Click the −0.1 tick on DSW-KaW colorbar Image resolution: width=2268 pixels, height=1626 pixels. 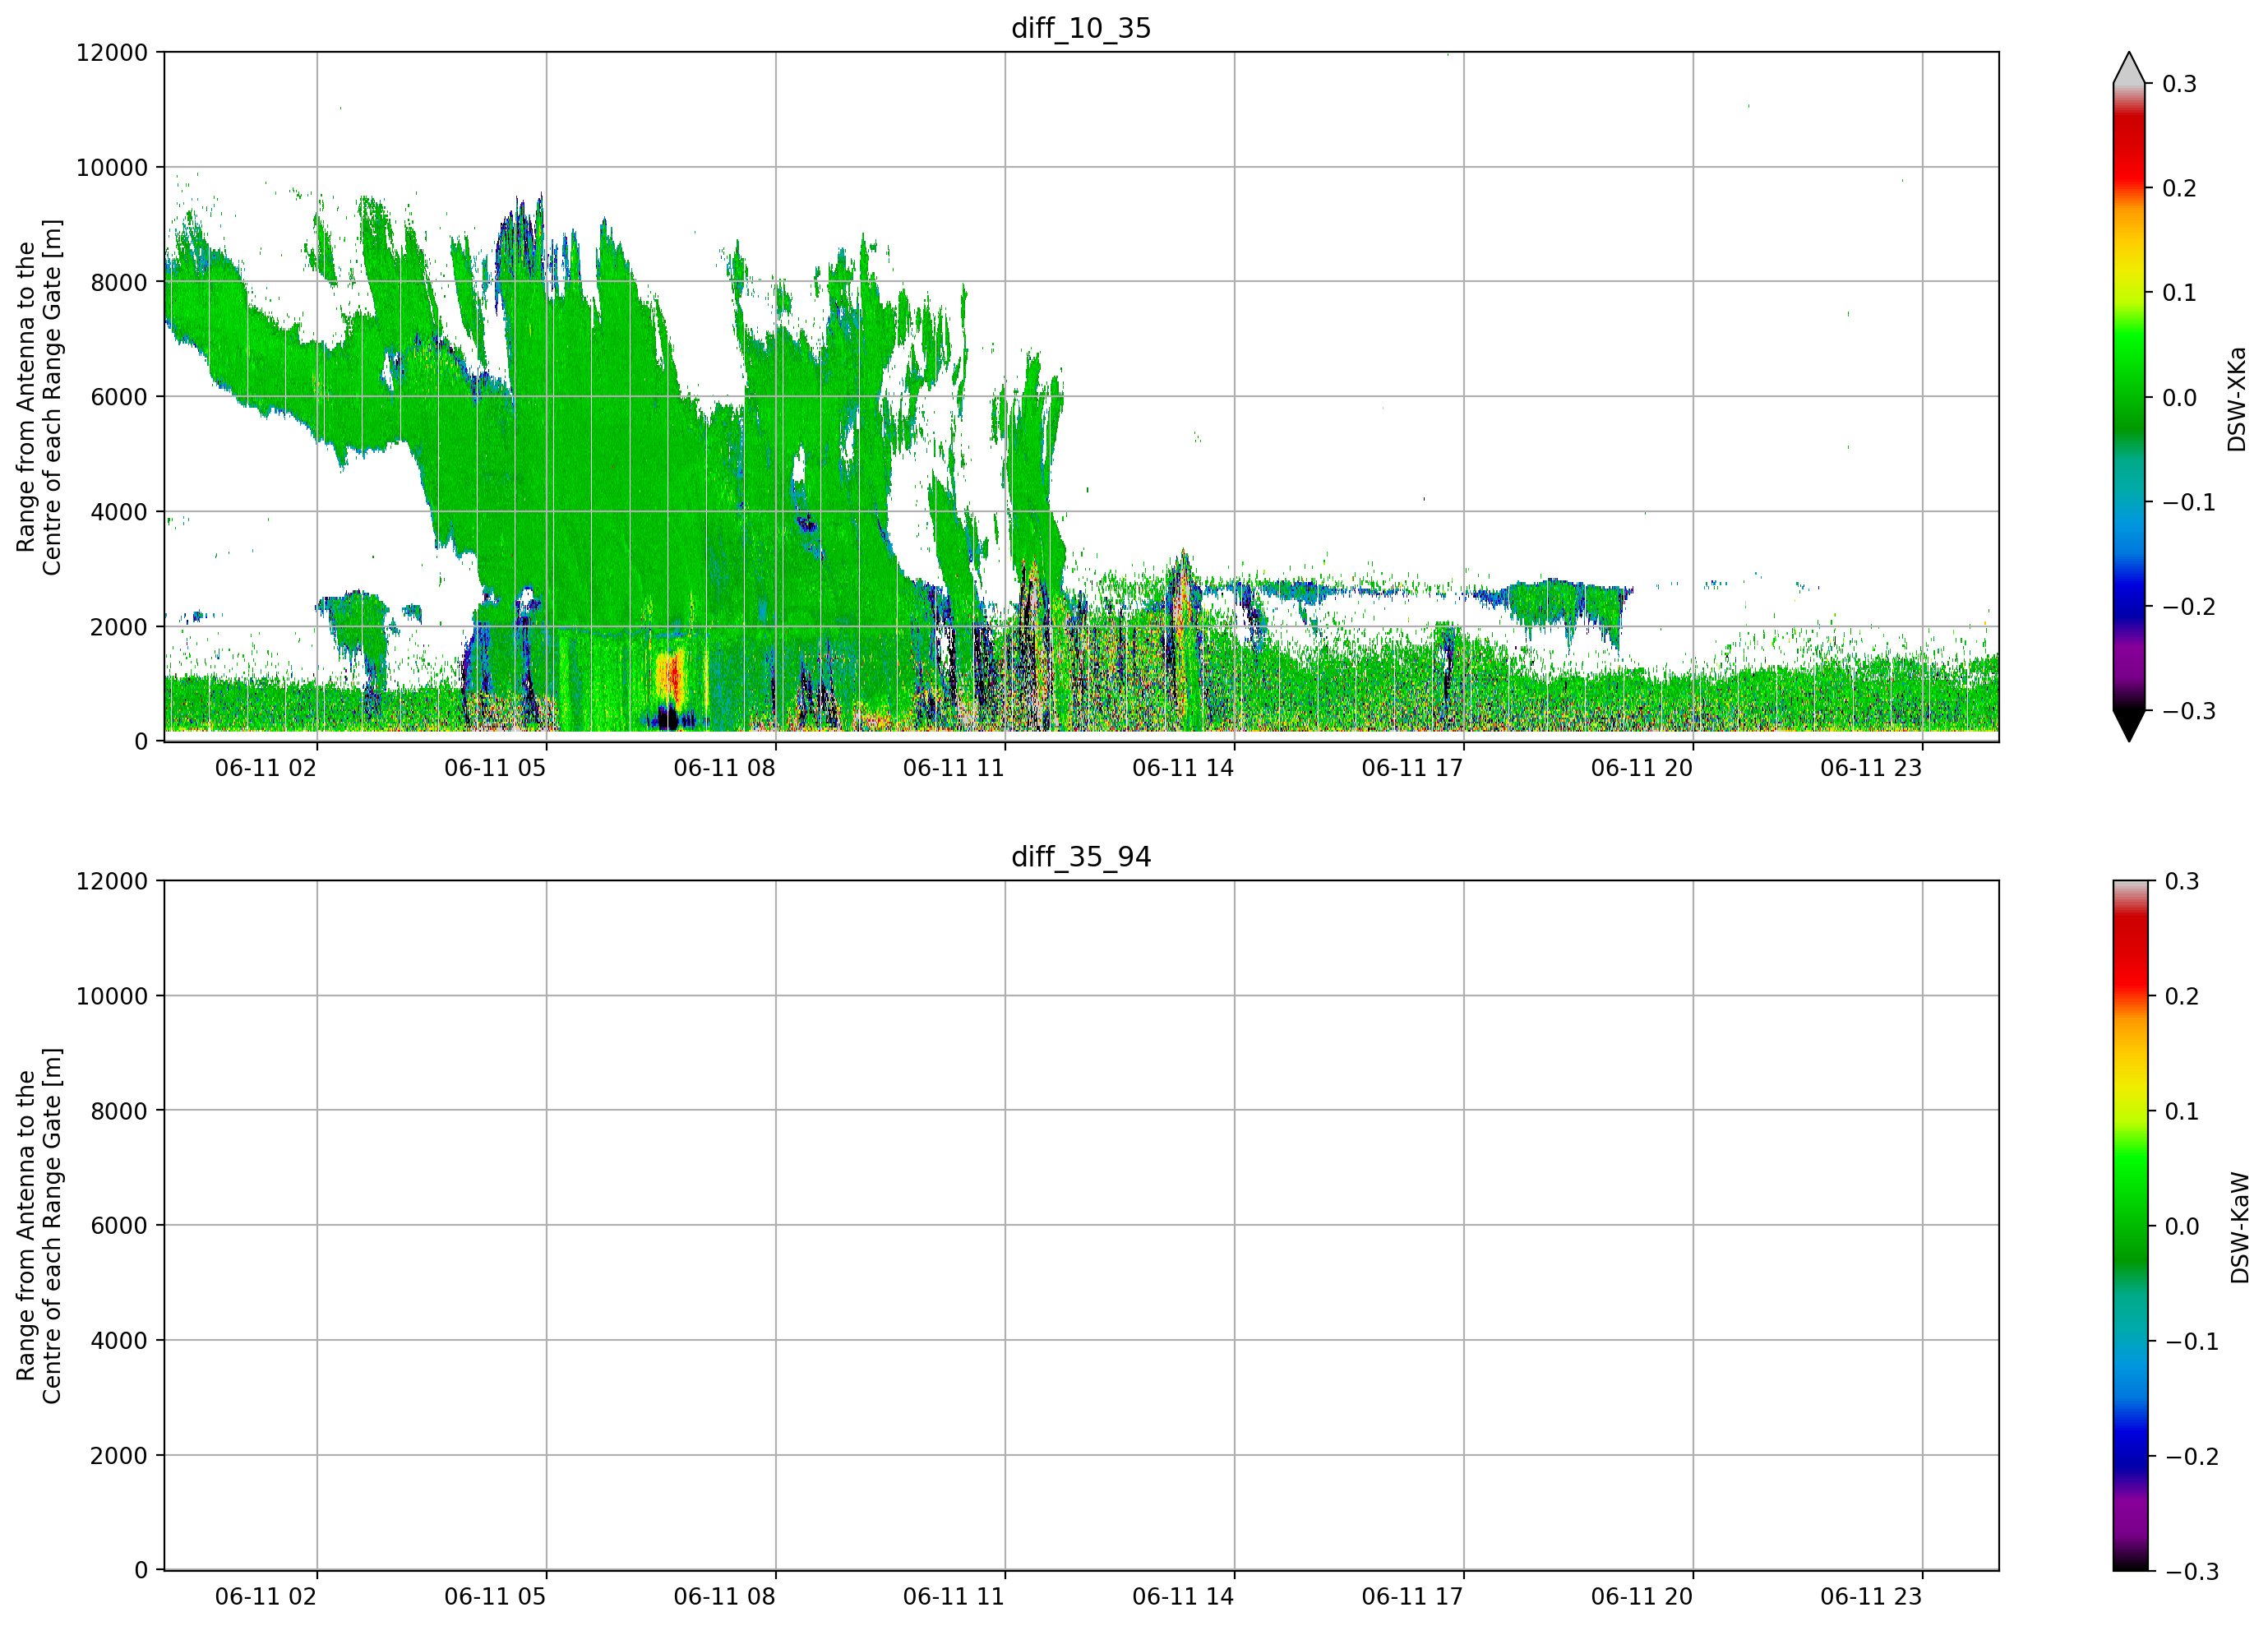tap(2192, 1341)
